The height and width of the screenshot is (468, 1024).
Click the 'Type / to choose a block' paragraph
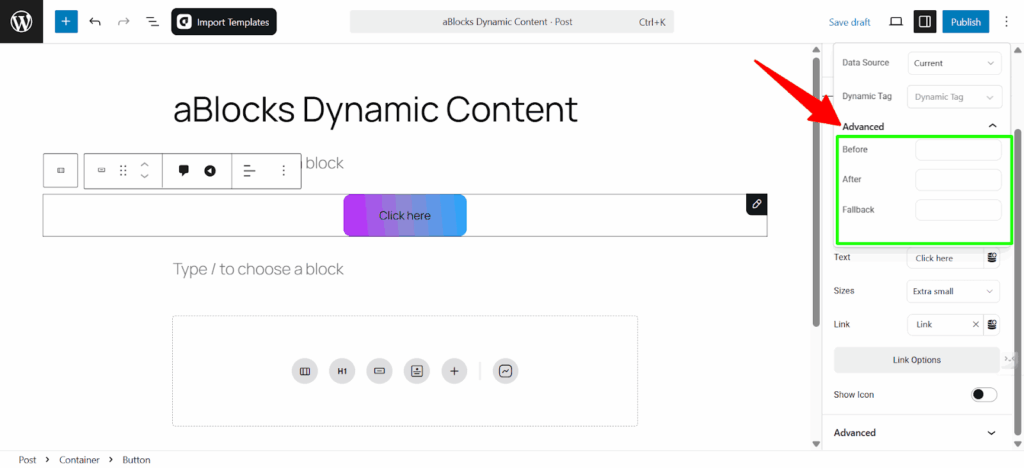258,269
